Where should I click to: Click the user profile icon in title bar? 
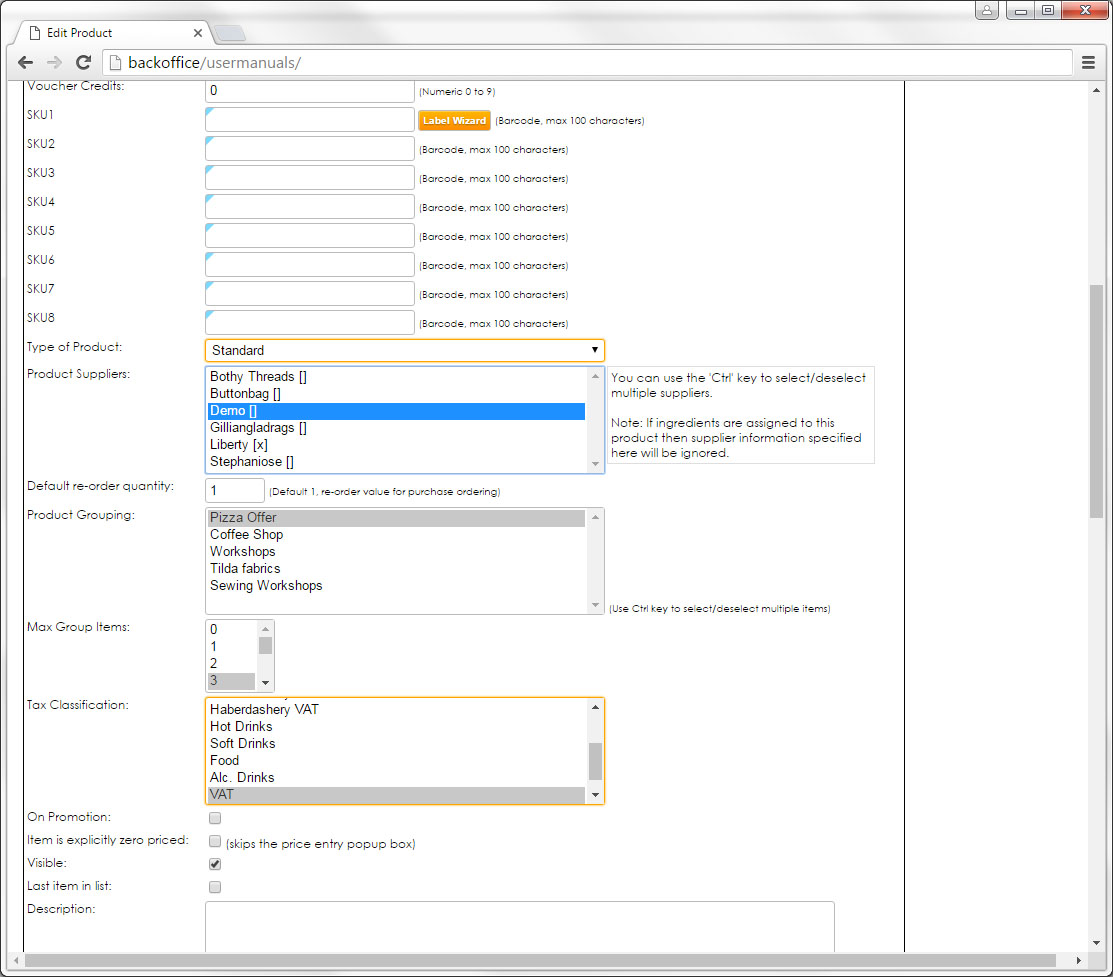pyautogui.click(x=987, y=10)
